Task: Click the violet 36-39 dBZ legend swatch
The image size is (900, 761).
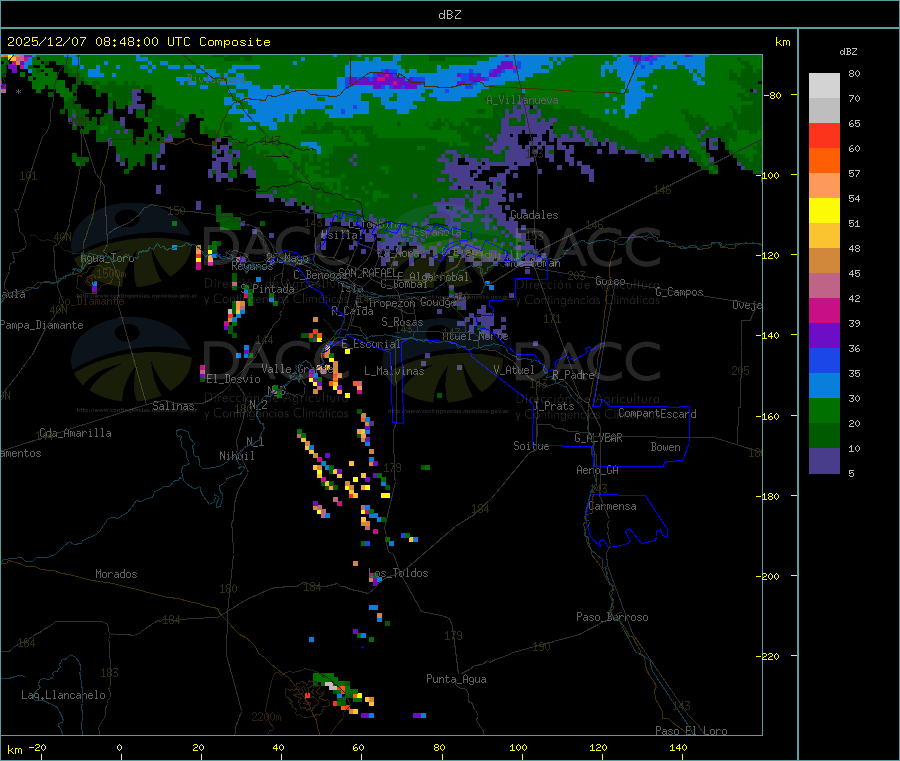Action: point(824,336)
